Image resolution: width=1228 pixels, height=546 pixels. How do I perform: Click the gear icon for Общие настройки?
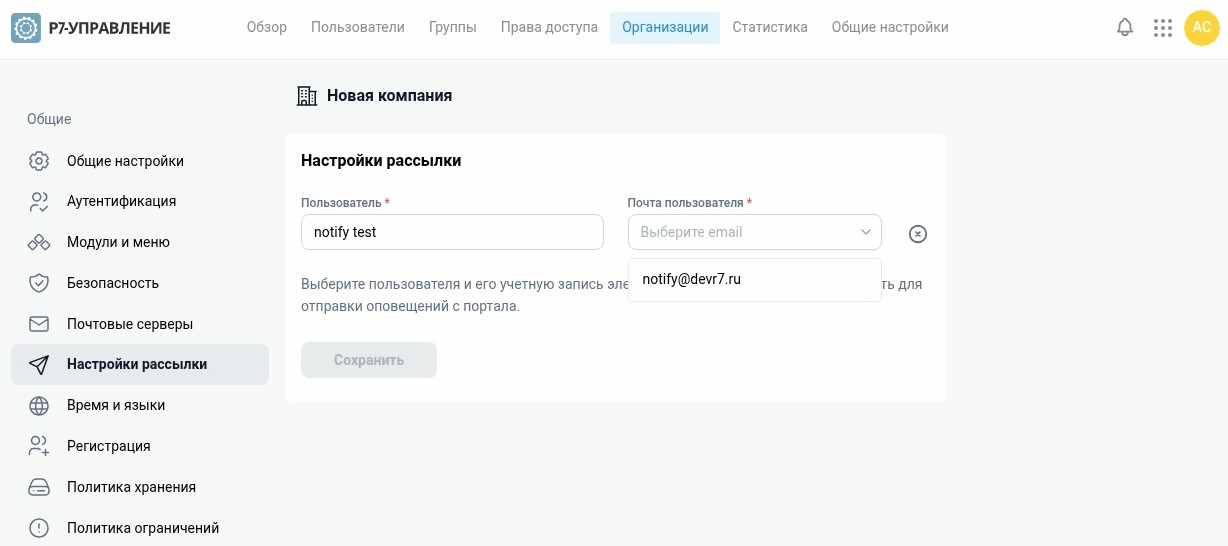pyautogui.click(x=39, y=161)
